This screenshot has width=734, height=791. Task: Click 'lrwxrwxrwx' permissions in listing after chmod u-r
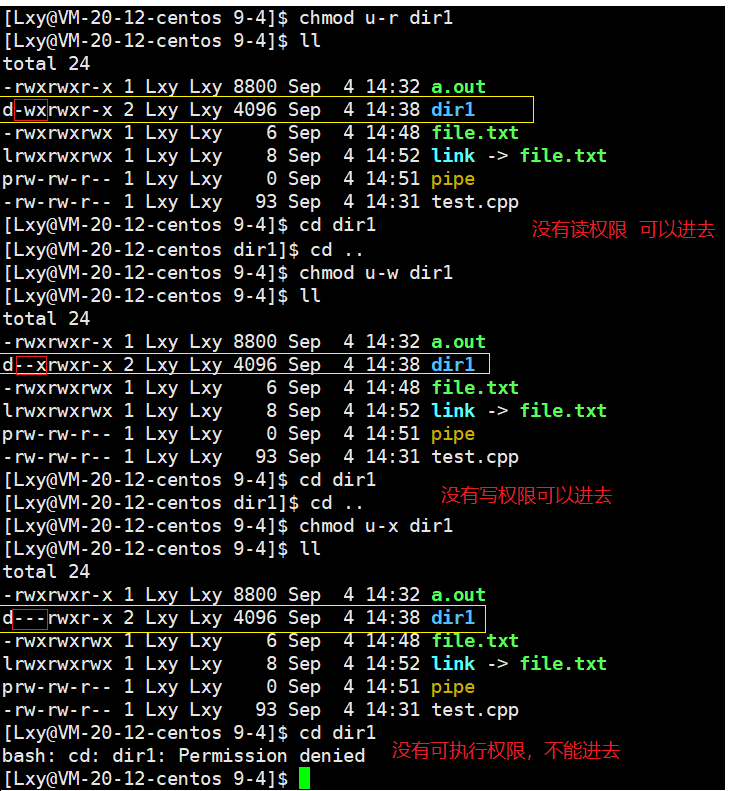click(58, 156)
